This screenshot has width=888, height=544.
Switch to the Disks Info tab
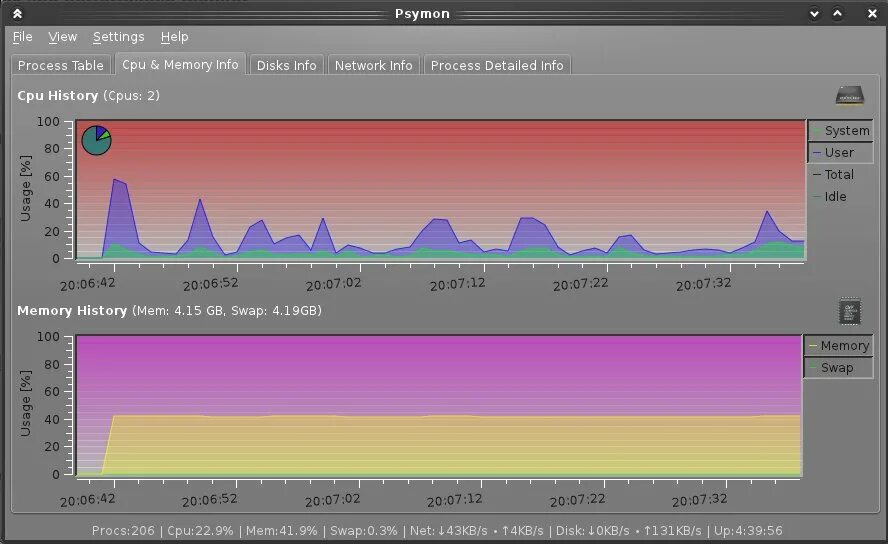coord(287,65)
